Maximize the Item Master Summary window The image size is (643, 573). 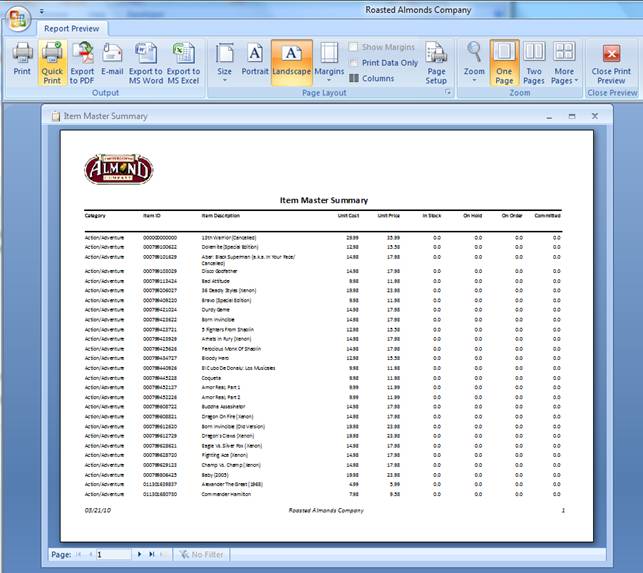tap(572, 116)
